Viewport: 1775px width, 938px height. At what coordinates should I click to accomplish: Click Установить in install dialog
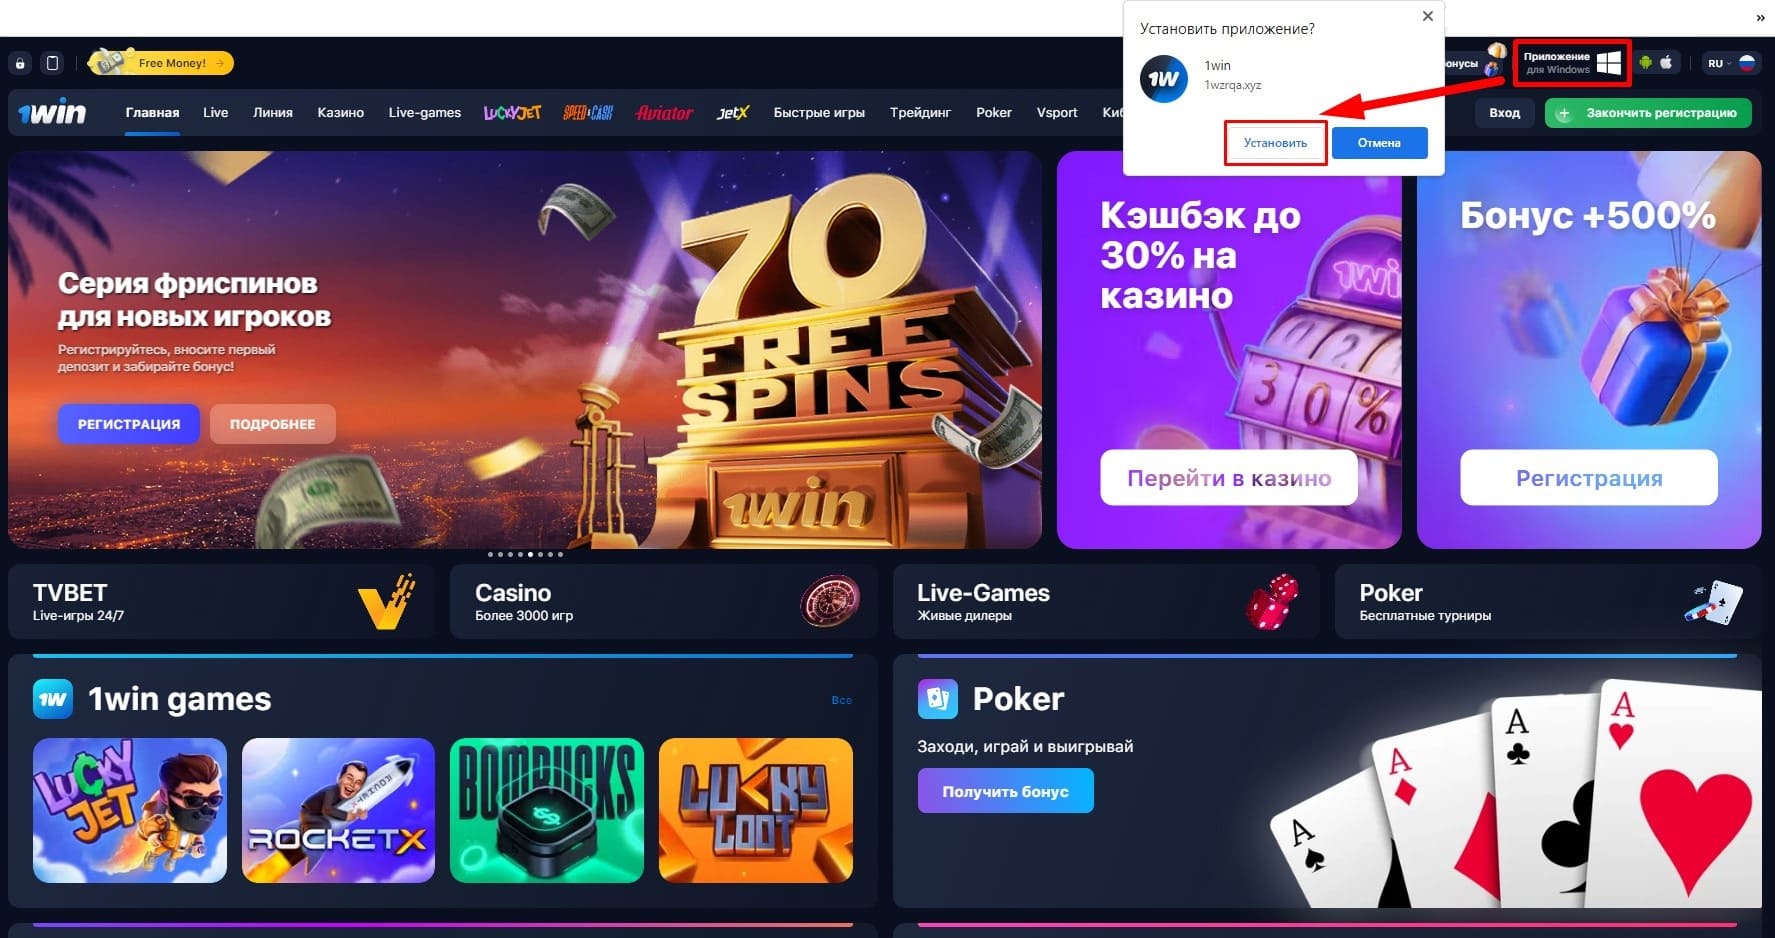tap(1275, 143)
